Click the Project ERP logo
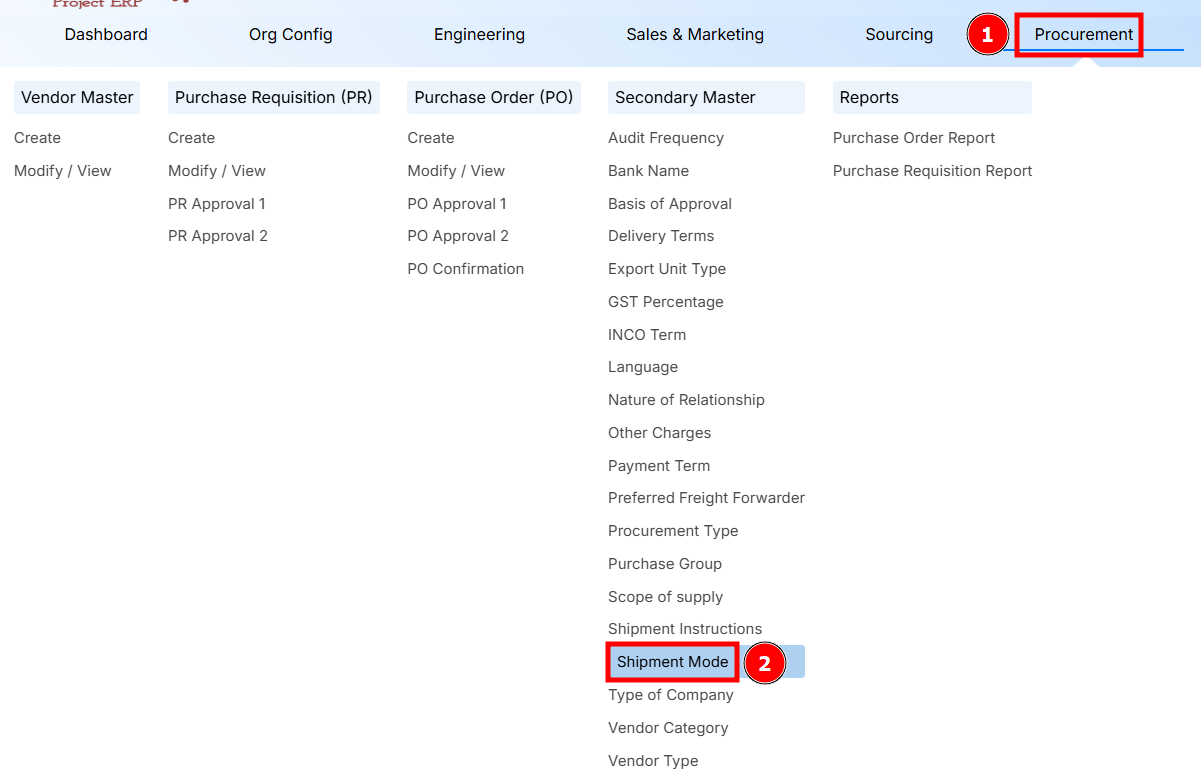The width and height of the screenshot is (1201, 778). [x=97, y=4]
